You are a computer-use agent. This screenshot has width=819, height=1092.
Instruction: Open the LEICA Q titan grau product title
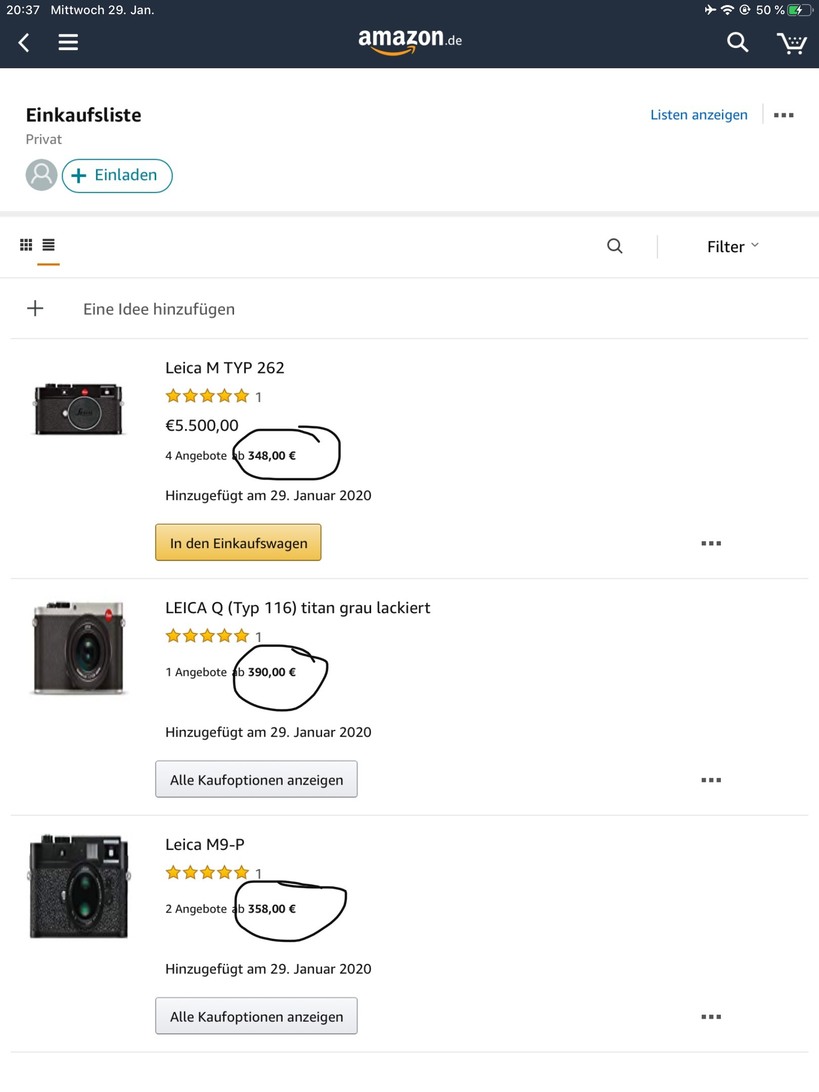tap(297, 607)
